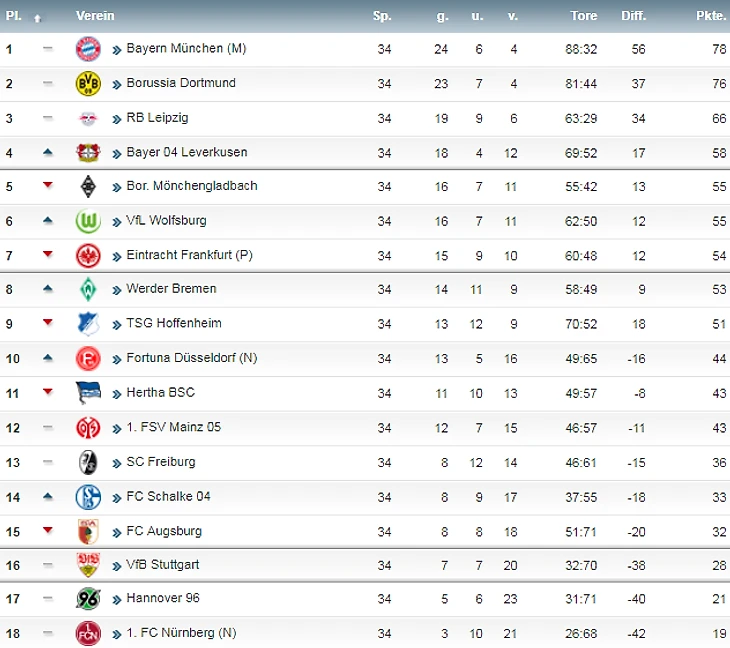
Task: Click the Hertha BSC flag logo
Action: [88, 393]
